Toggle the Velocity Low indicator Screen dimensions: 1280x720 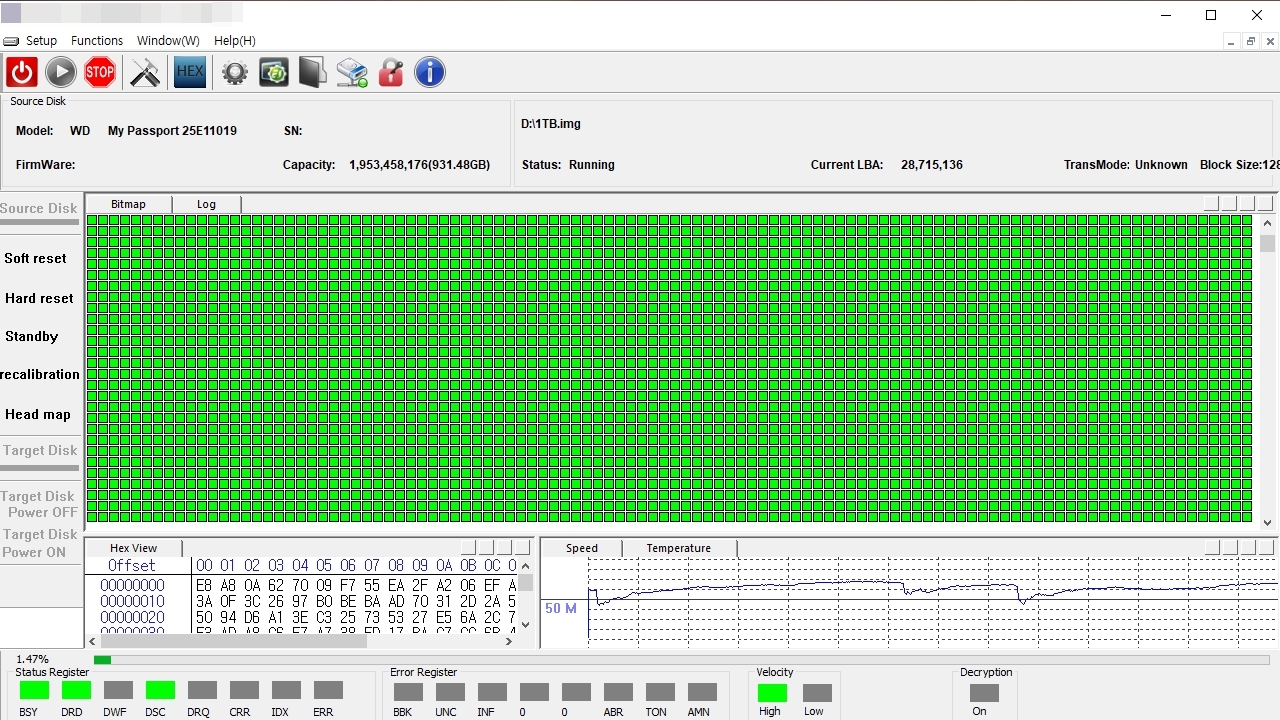[x=817, y=693]
